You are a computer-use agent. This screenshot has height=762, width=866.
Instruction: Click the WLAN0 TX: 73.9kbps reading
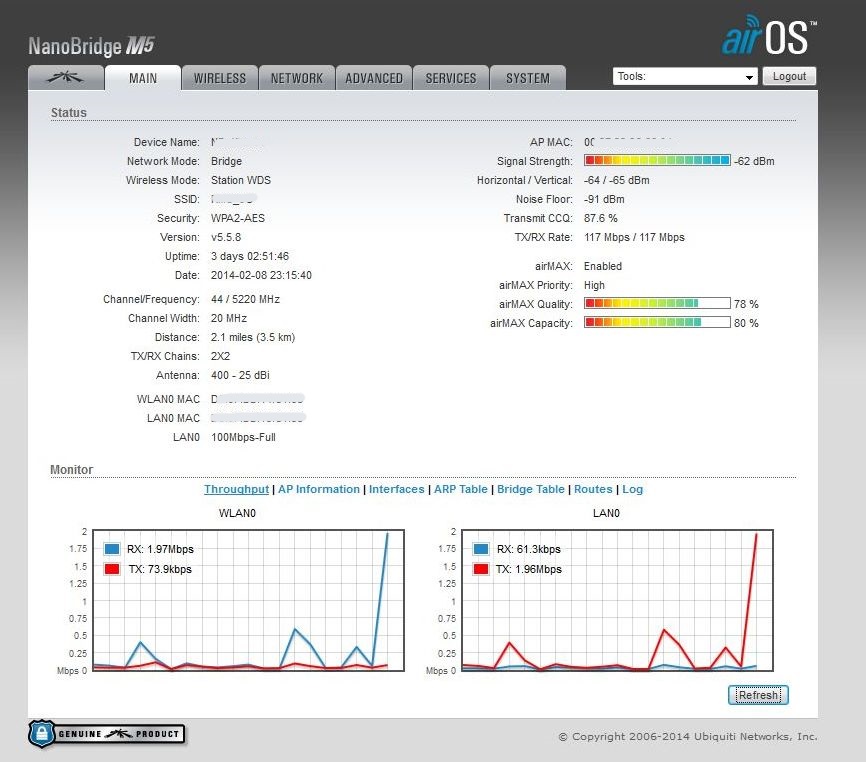coord(160,569)
